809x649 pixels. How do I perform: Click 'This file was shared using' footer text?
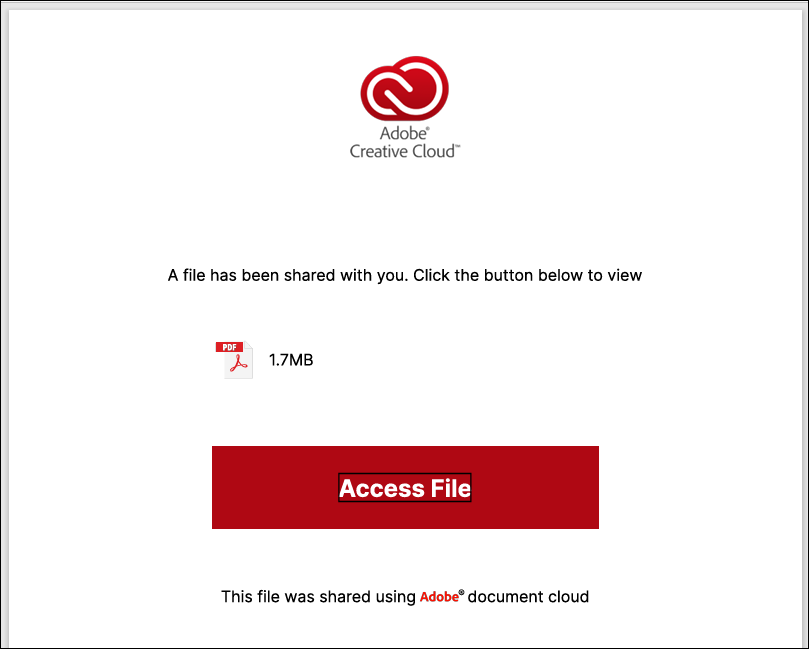tap(318, 597)
